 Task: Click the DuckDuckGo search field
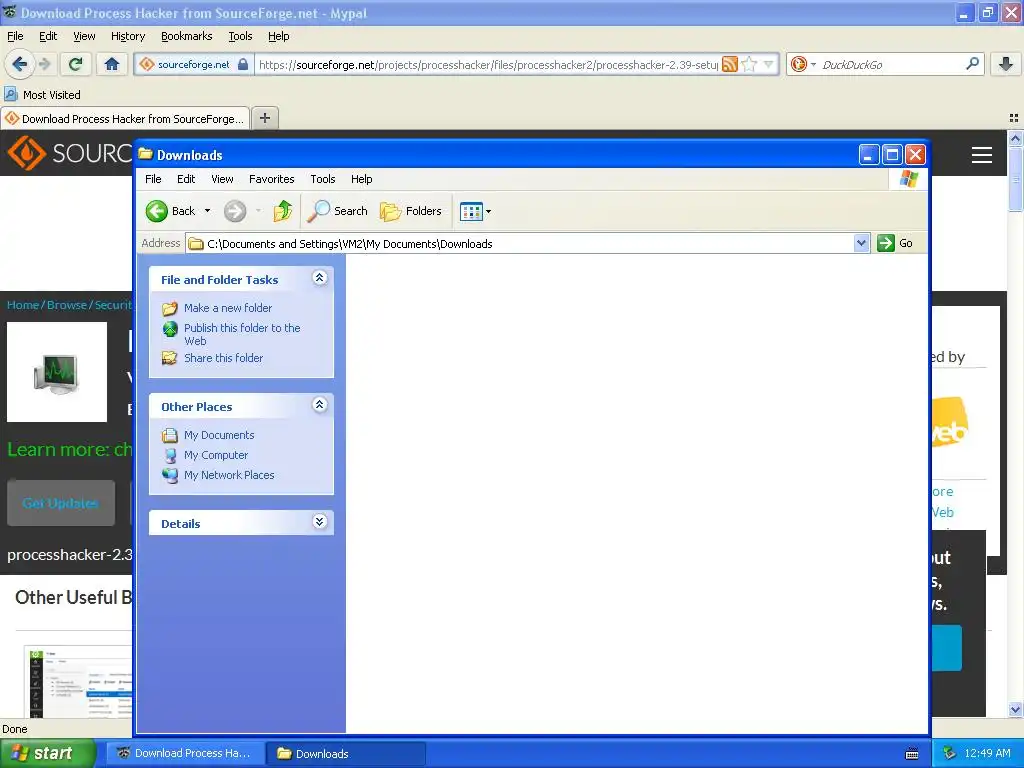(x=890, y=65)
